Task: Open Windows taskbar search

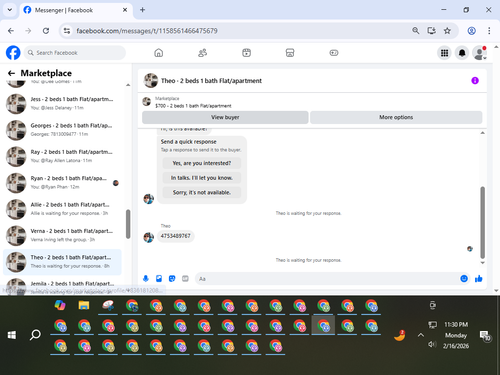Action: 35,335
